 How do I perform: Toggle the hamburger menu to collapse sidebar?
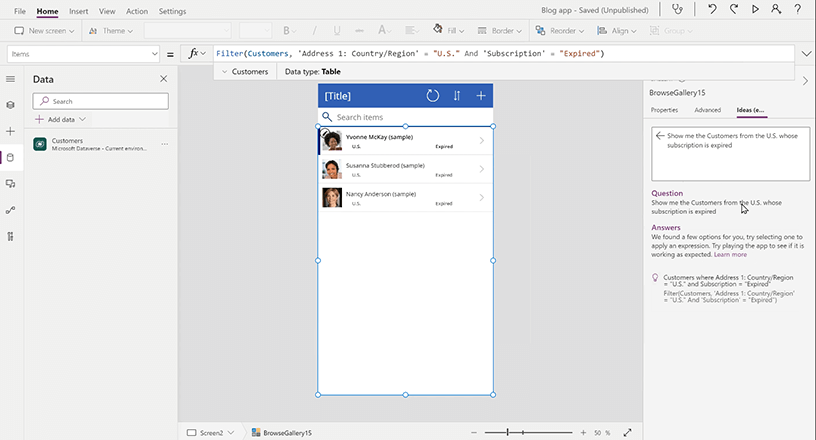pyautogui.click(x=10, y=79)
